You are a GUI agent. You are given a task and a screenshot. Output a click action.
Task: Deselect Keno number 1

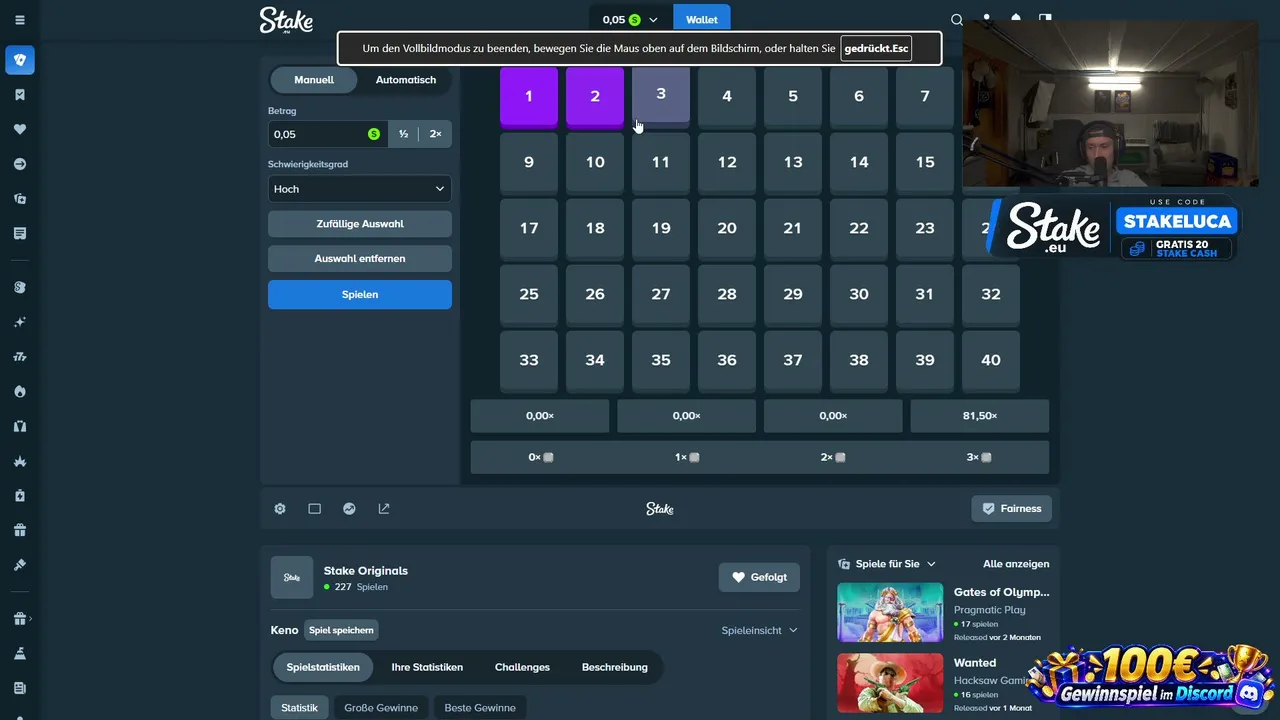529,97
